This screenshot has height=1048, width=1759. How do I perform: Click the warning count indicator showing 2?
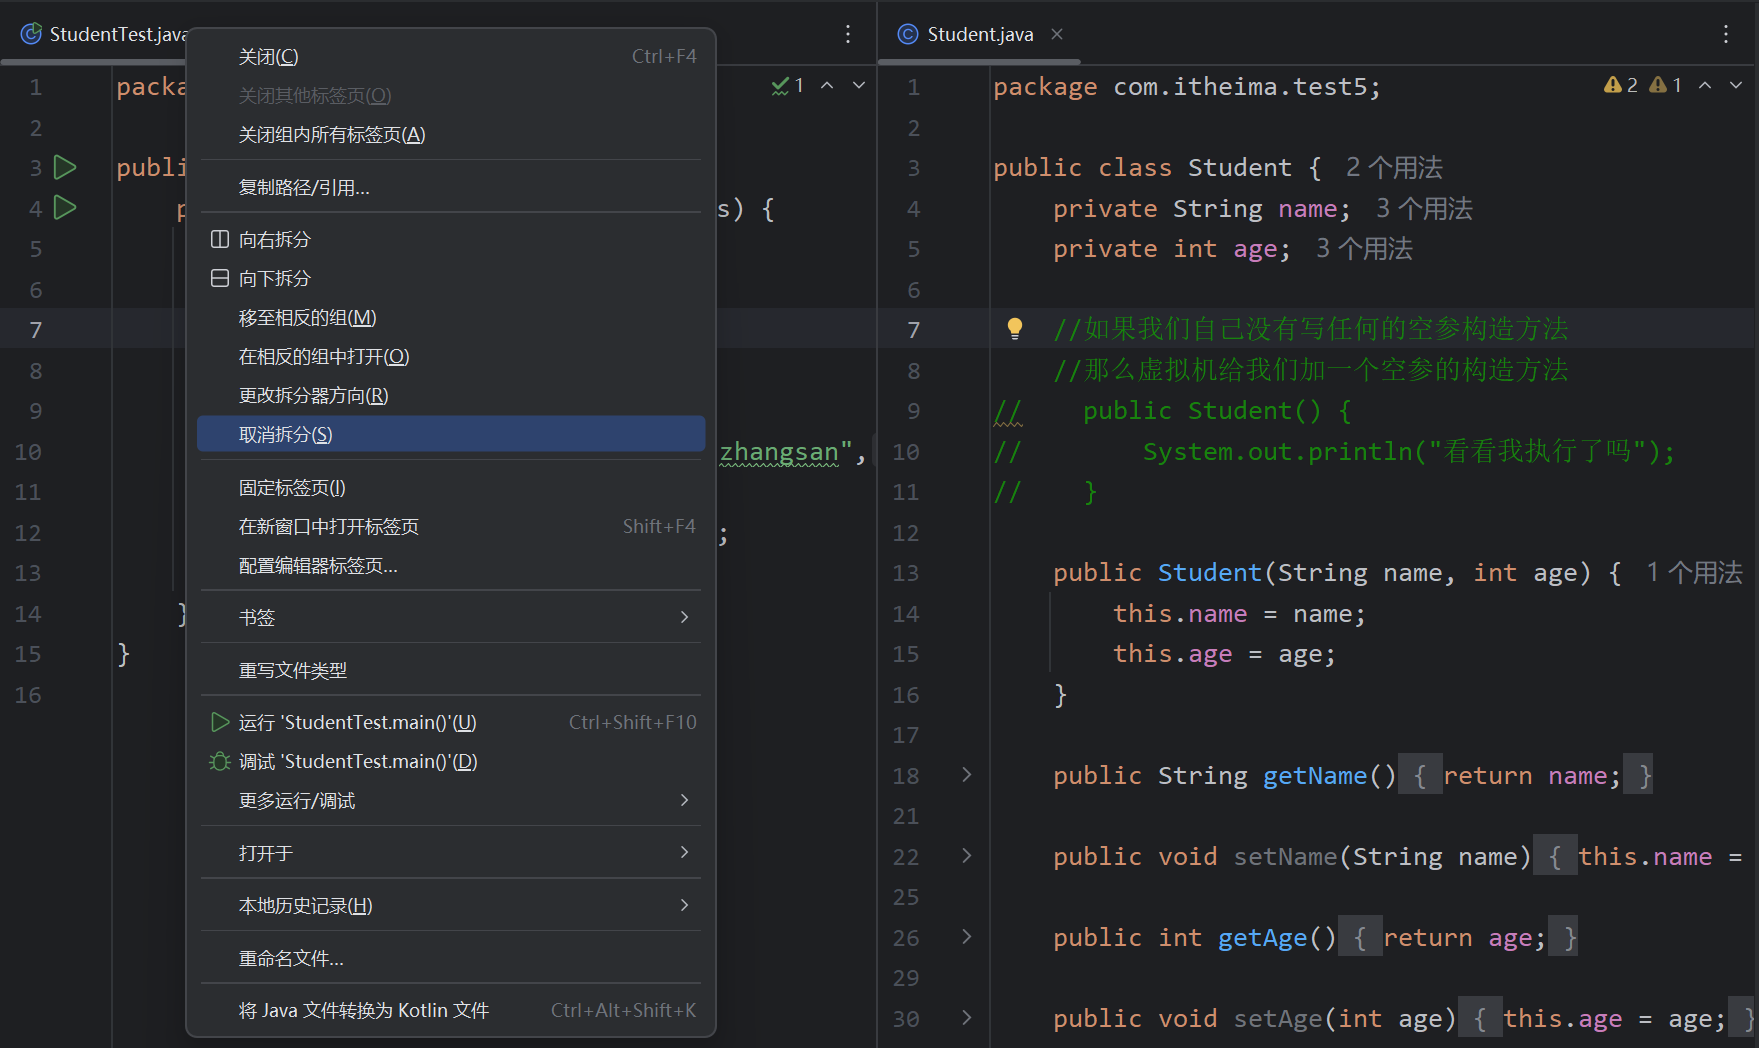click(1621, 85)
